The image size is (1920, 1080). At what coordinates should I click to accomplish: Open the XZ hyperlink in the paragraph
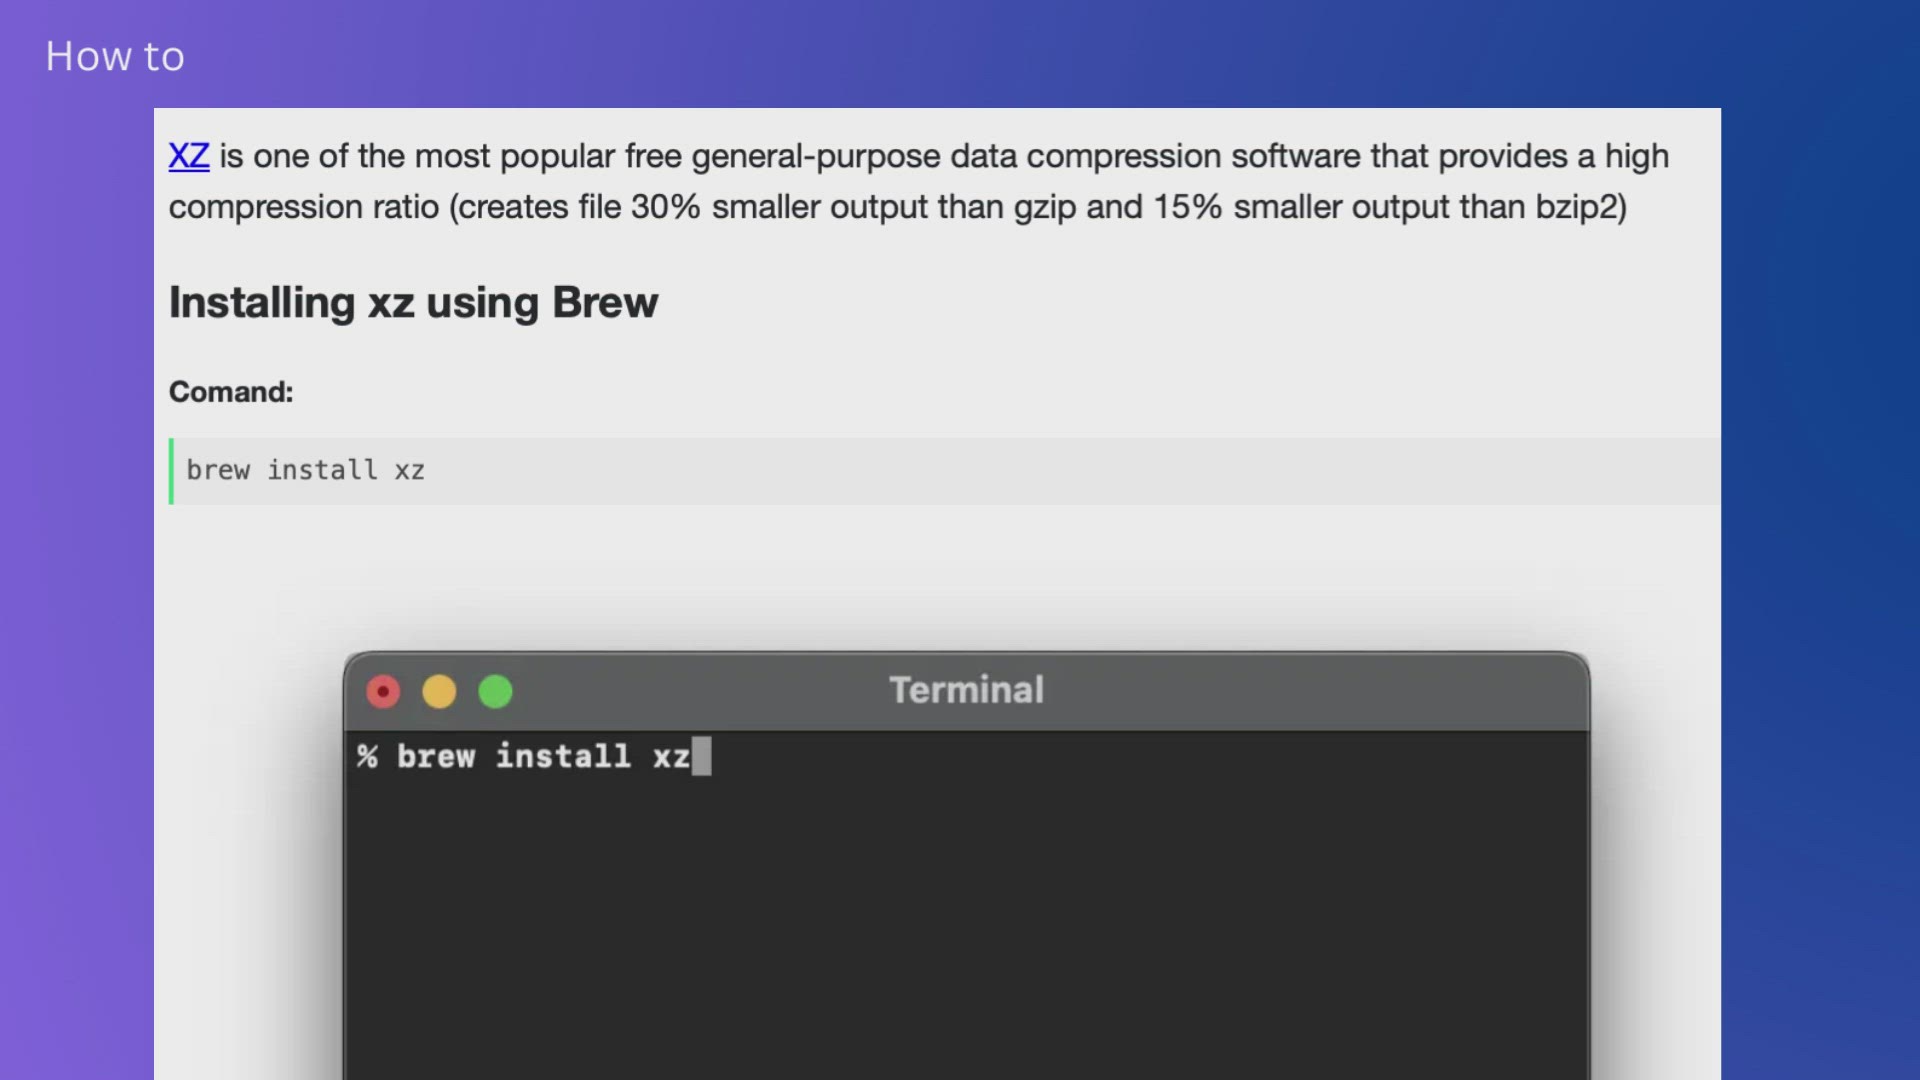click(188, 156)
